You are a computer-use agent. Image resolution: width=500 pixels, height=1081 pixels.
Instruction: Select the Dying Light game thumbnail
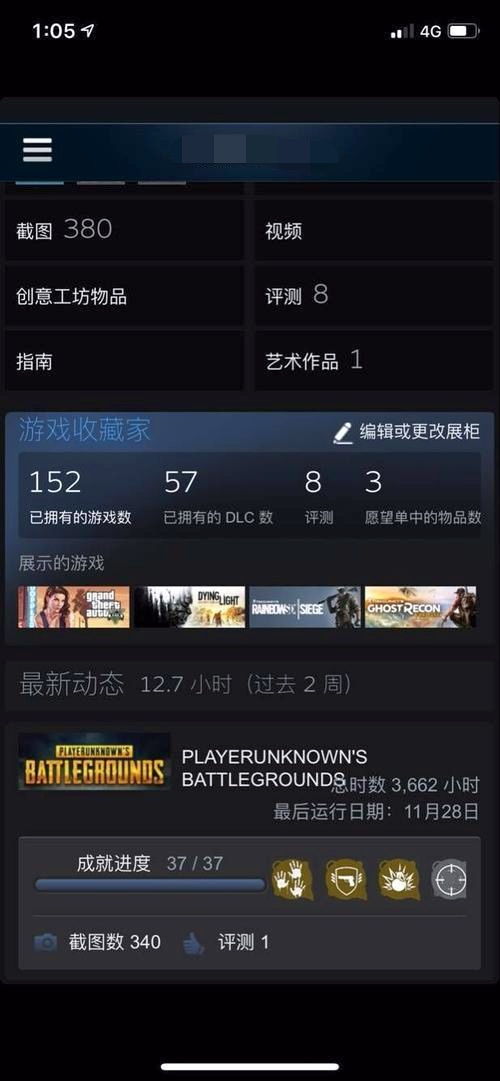(190, 607)
